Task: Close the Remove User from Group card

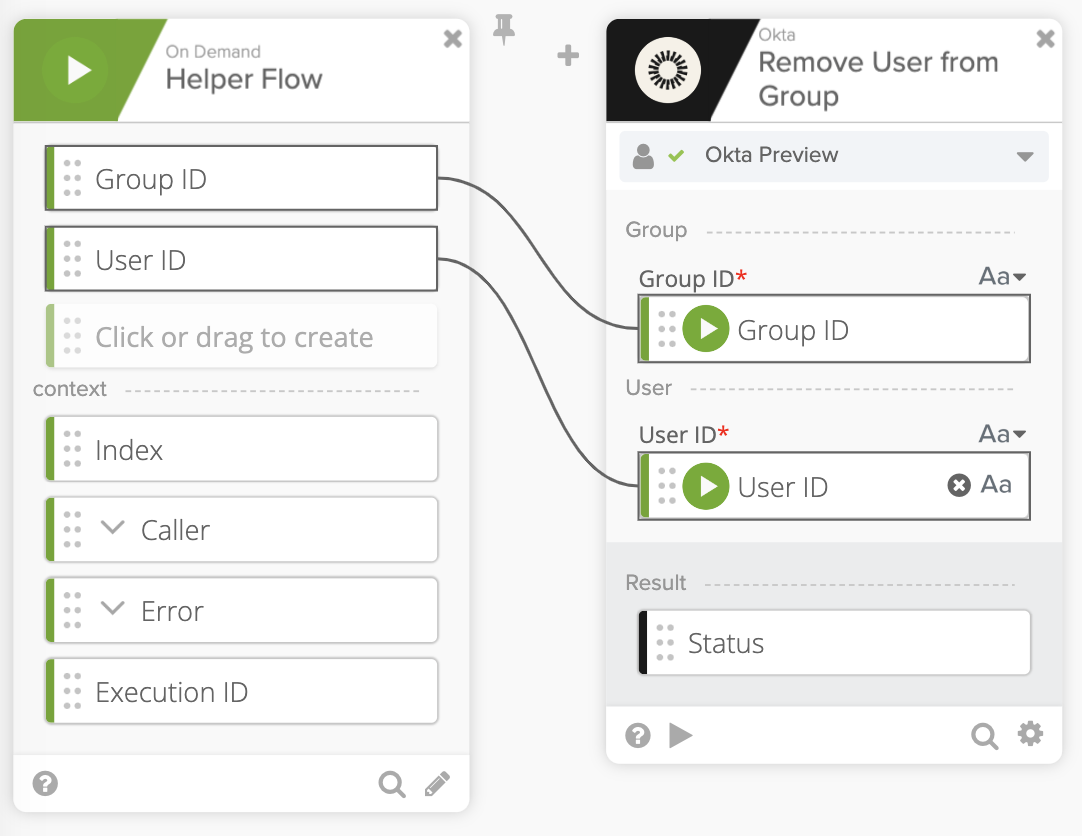Action: 1045,39
